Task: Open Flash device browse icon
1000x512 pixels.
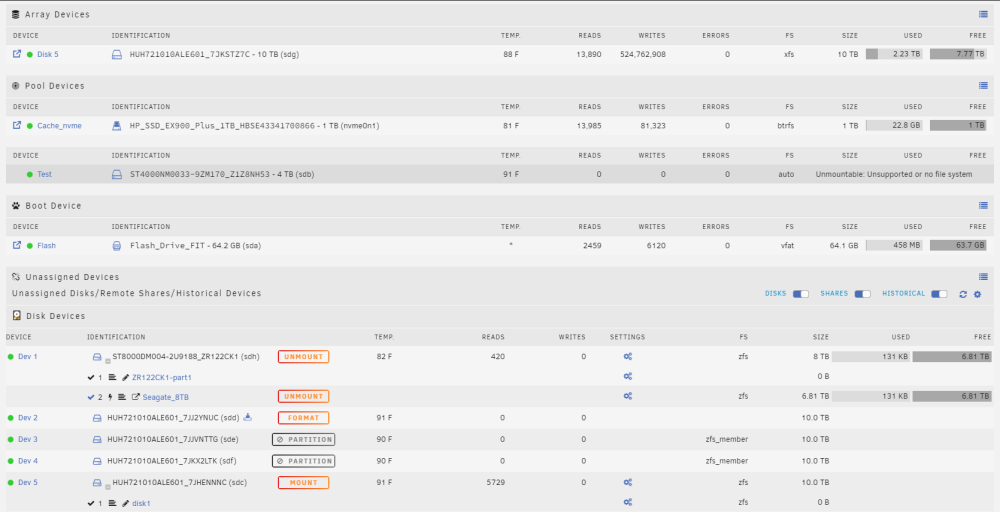Action: click(x=17, y=245)
